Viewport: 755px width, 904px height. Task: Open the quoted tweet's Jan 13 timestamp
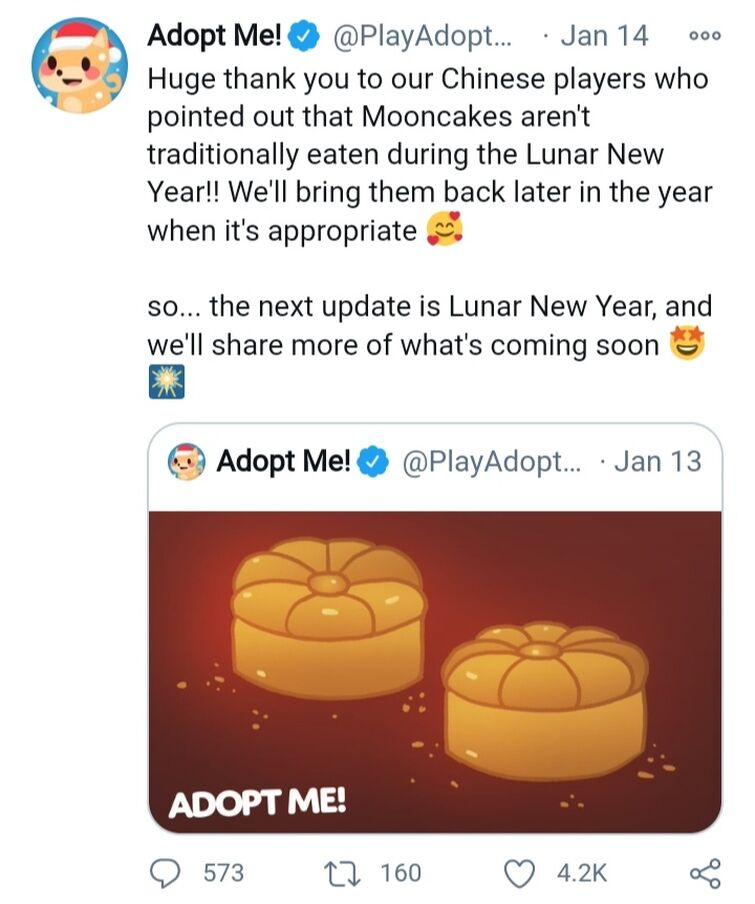click(x=658, y=462)
